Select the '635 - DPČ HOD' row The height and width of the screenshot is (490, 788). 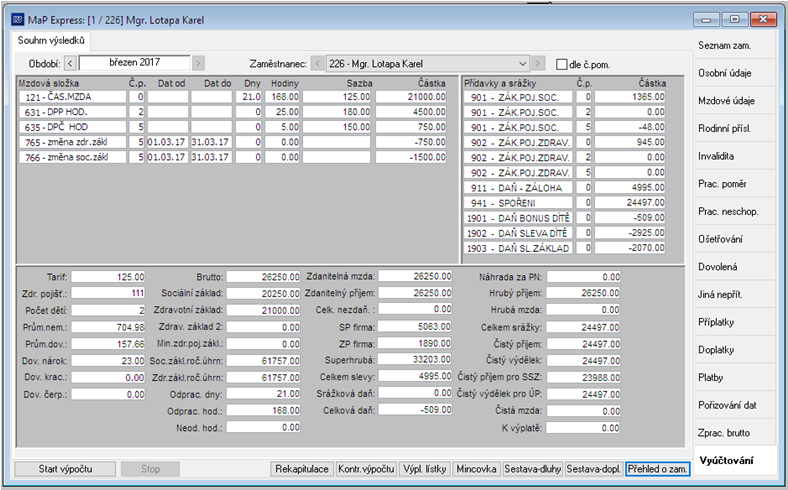(x=232, y=127)
